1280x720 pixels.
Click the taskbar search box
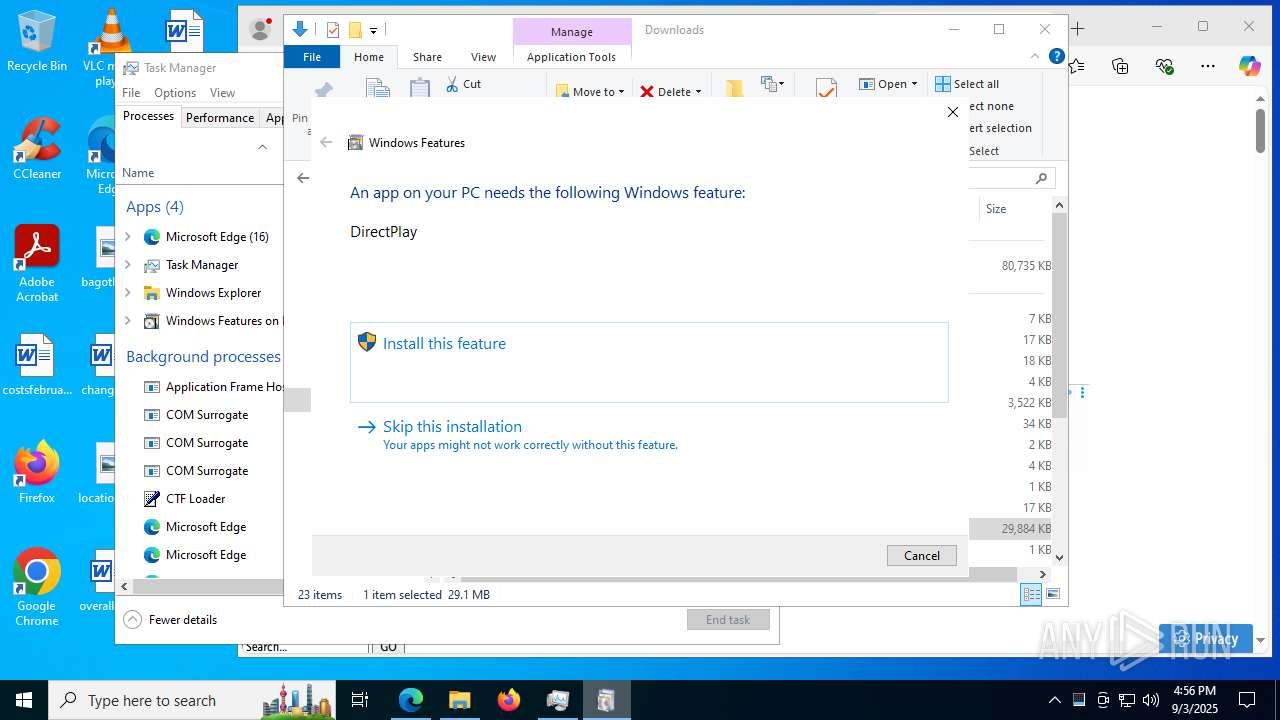click(193, 700)
